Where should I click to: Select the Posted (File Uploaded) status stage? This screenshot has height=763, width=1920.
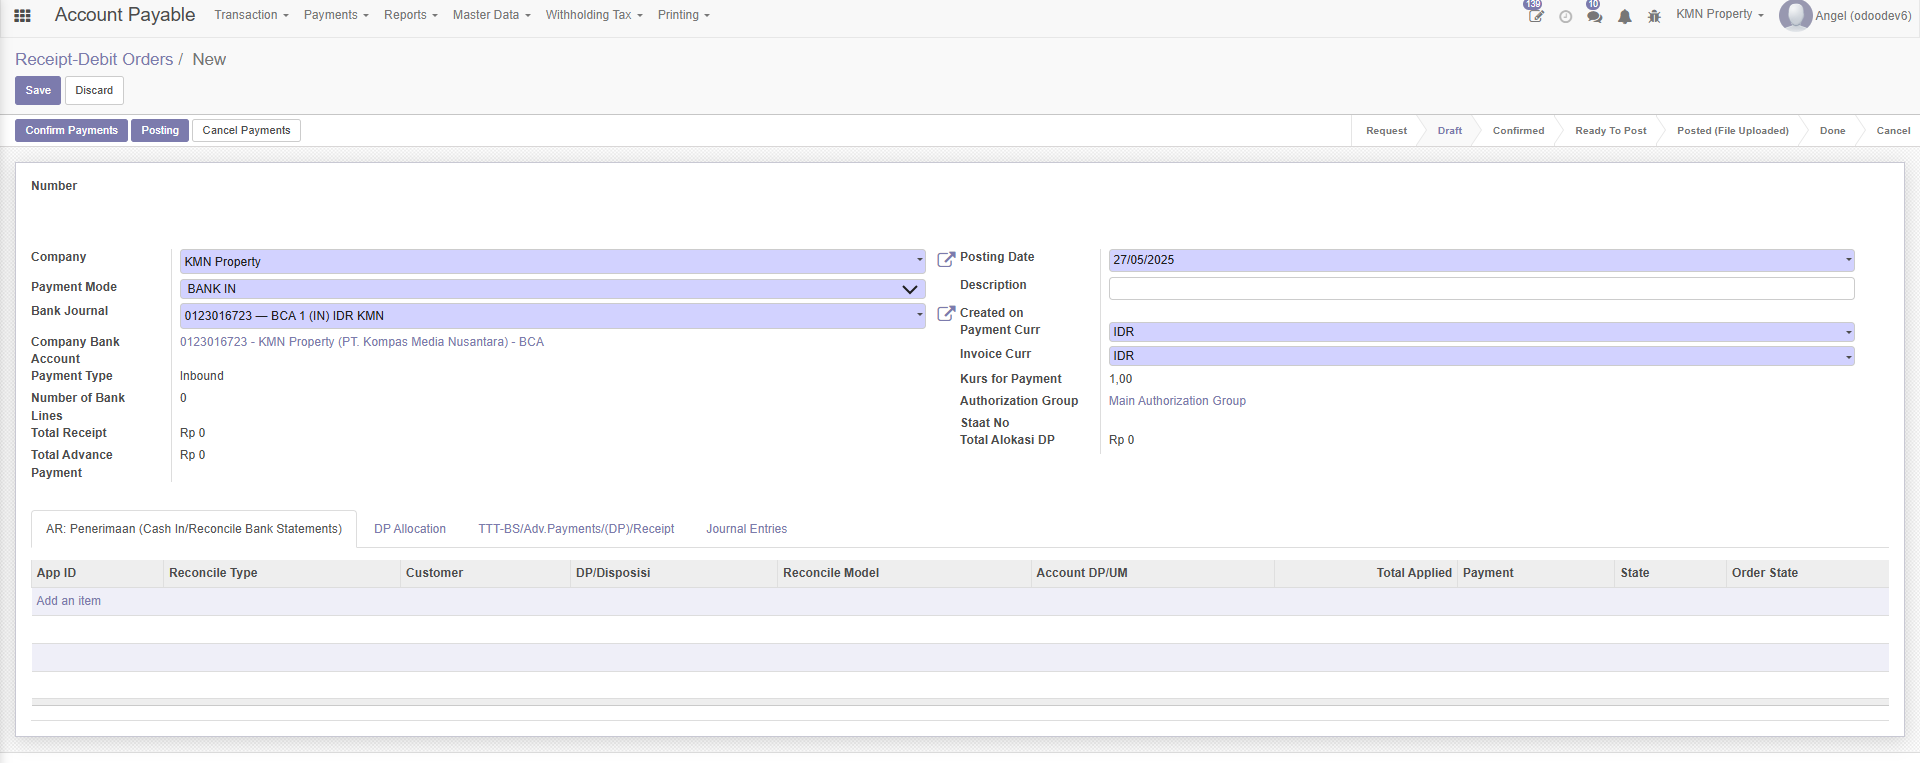pyautogui.click(x=1732, y=131)
